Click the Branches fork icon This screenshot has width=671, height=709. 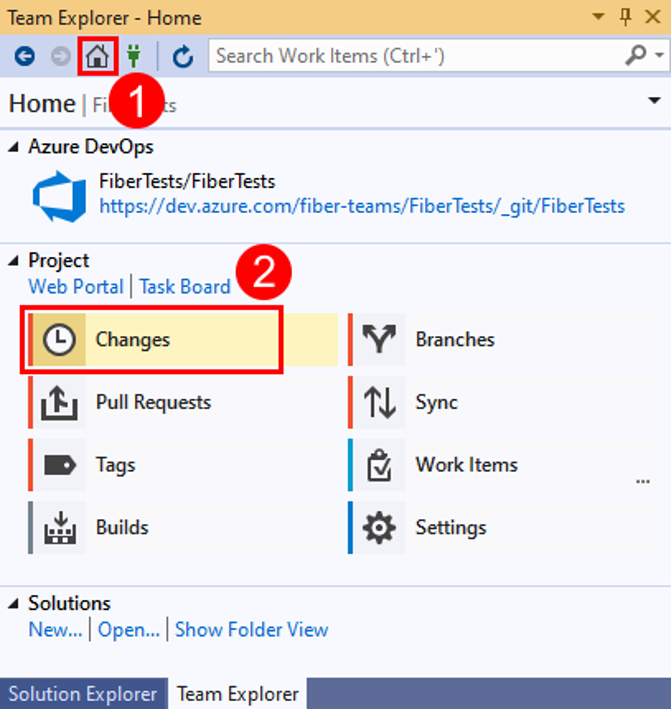point(379,340)
